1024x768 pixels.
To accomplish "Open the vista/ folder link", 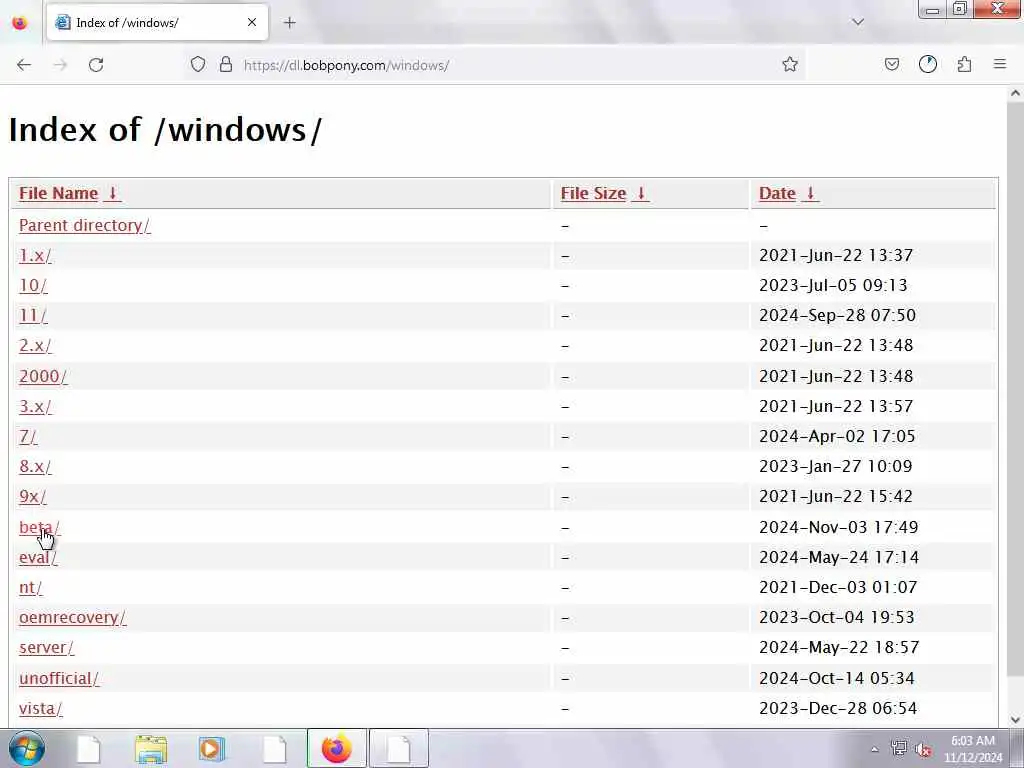I will coord(40,708).
